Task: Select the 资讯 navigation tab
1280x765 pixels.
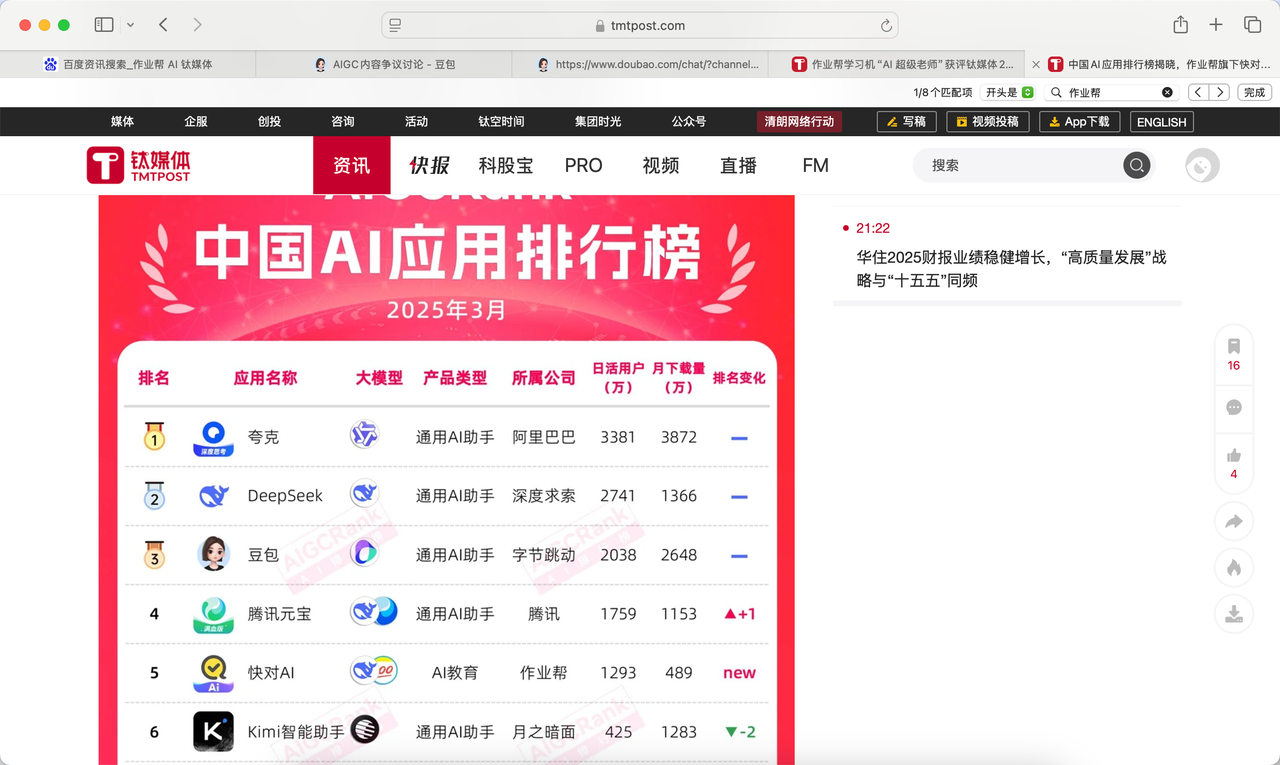Action: click(x=351, y=165)
